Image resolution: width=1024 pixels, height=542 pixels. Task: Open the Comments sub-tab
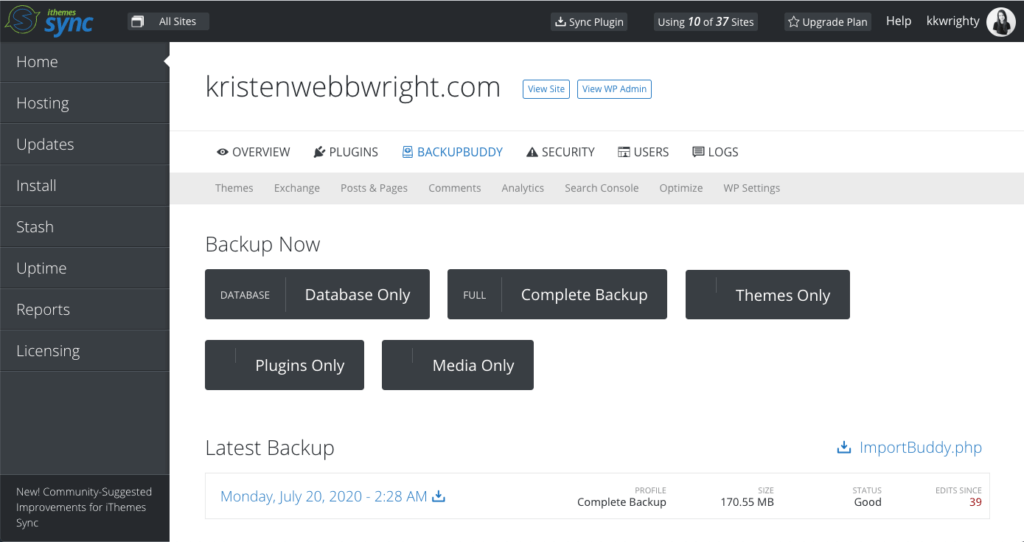[455, 188]
